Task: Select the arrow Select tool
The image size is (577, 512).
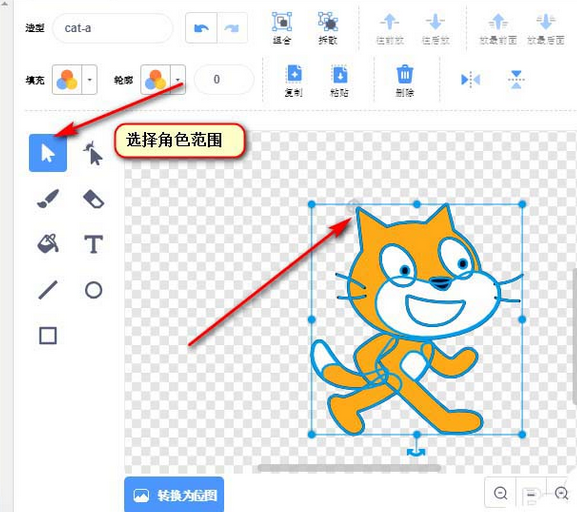Action: coord(48,153)
